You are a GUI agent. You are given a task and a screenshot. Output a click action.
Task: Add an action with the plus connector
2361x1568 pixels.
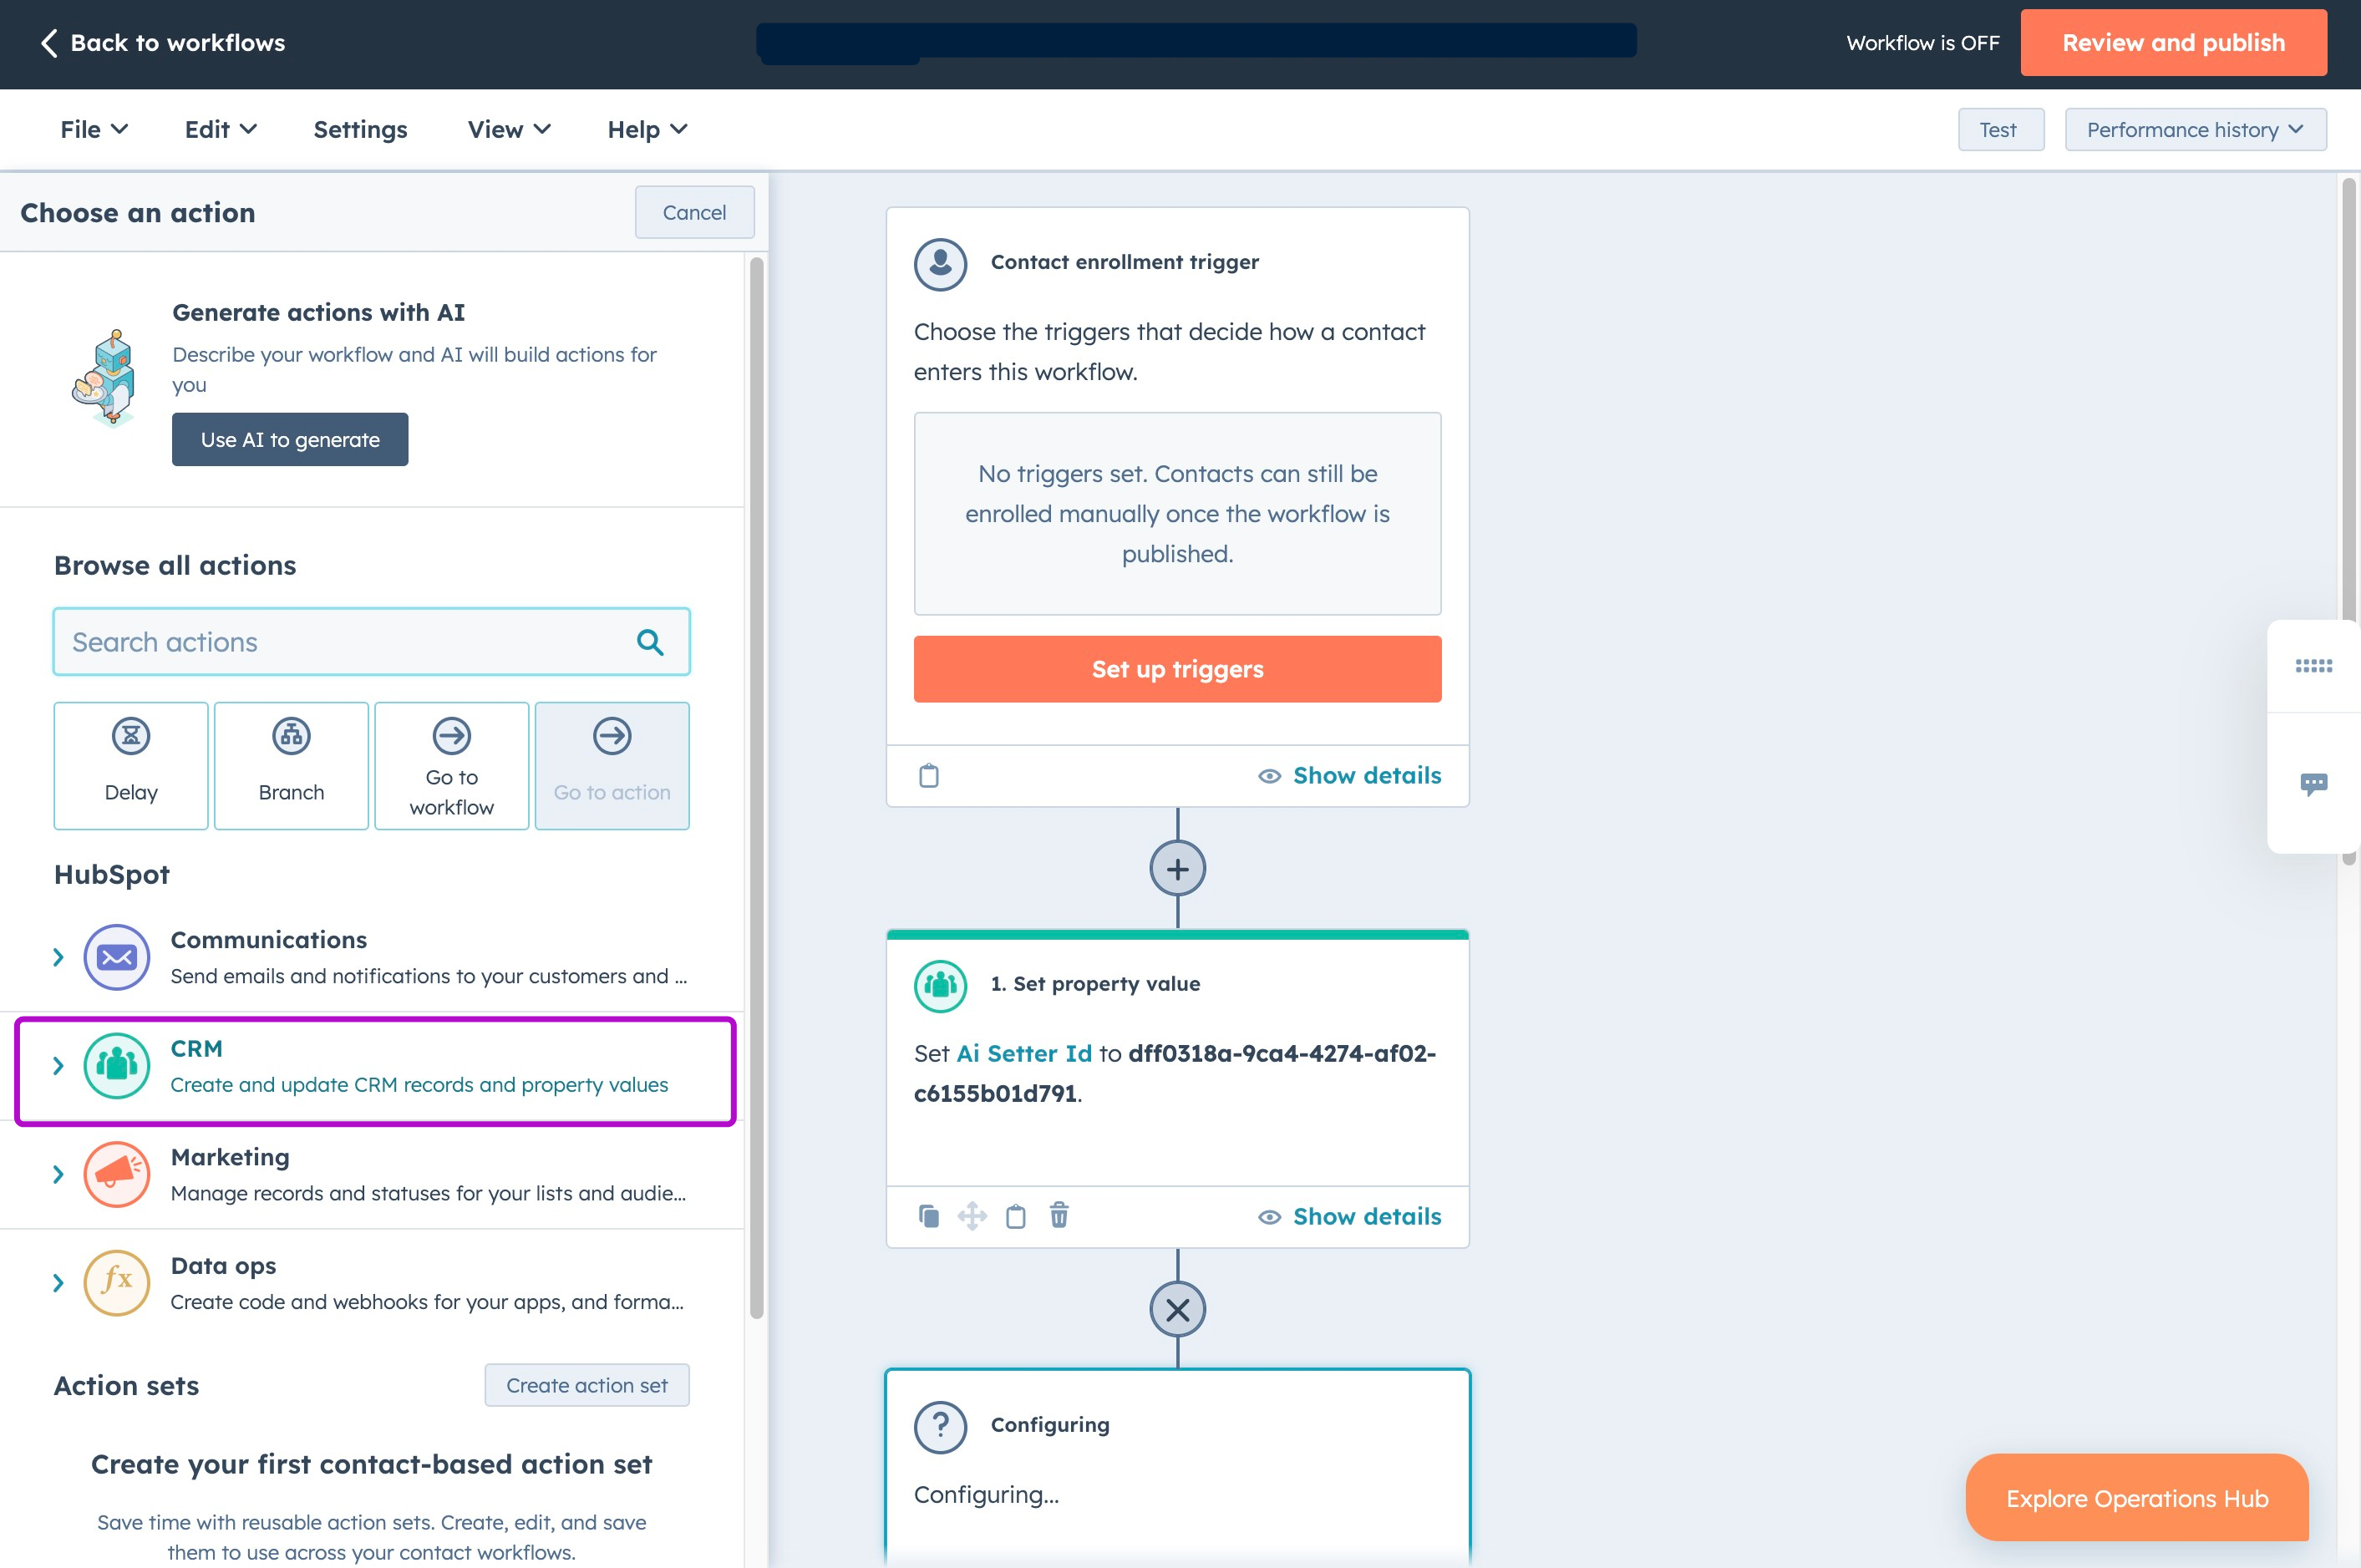click(x=1178, y=869)
